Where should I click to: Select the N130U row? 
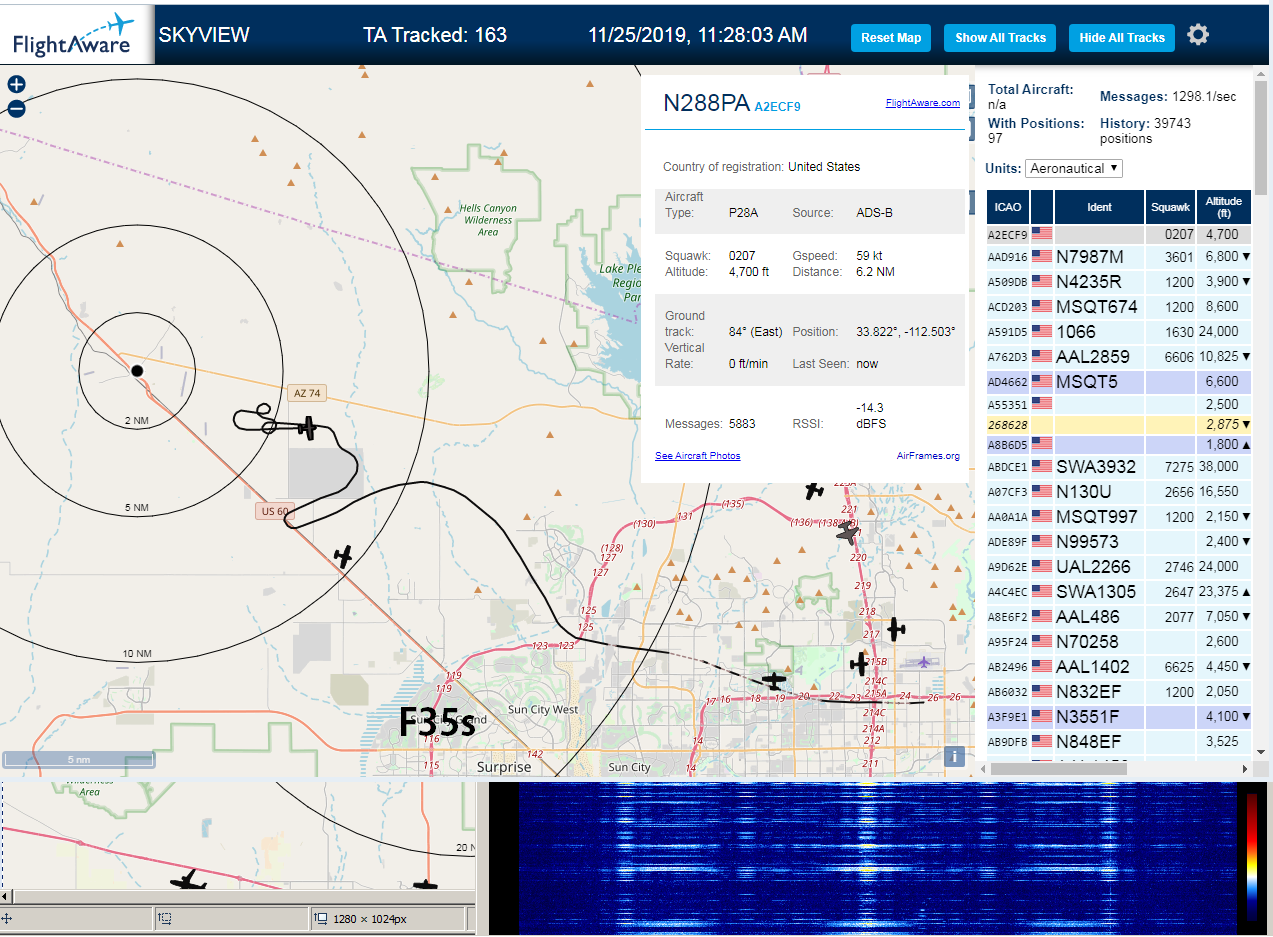1119,492
